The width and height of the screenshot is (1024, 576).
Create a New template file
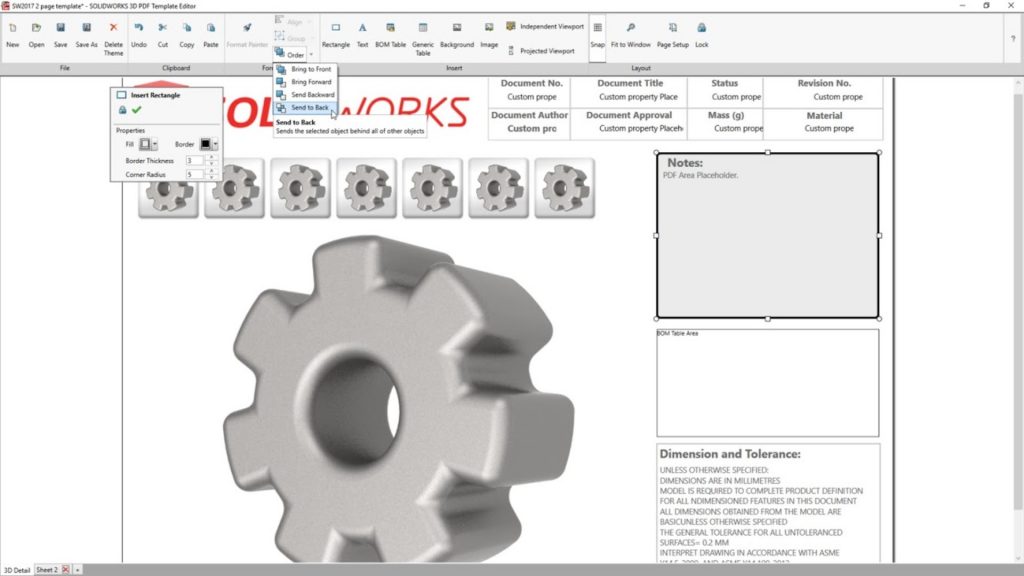pos(12,35)
